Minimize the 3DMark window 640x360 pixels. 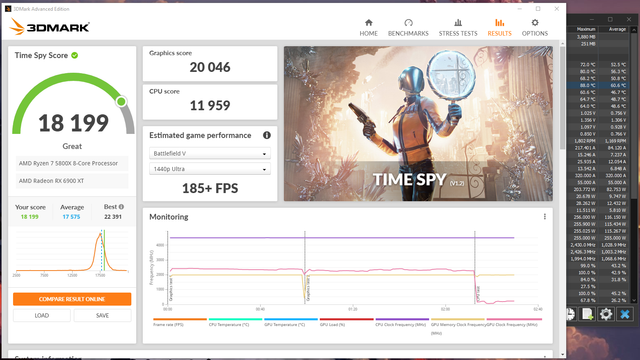(x=520, y=9)
